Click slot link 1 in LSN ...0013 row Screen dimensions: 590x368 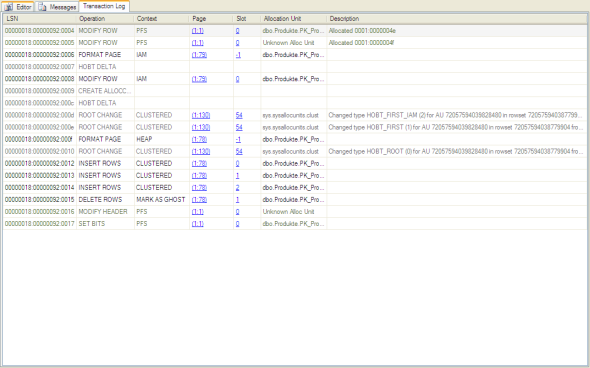(x=237, y=175)
